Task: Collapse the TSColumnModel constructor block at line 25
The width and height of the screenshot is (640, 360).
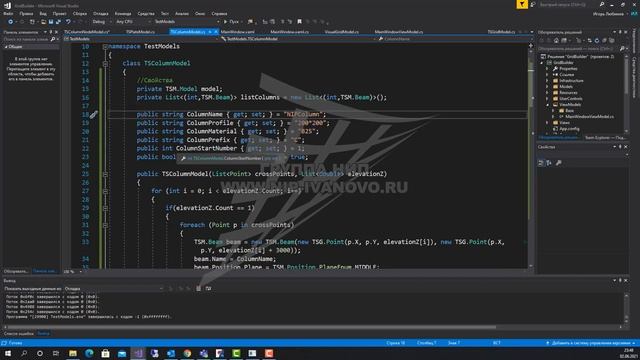Action: (x=105, y=174)
